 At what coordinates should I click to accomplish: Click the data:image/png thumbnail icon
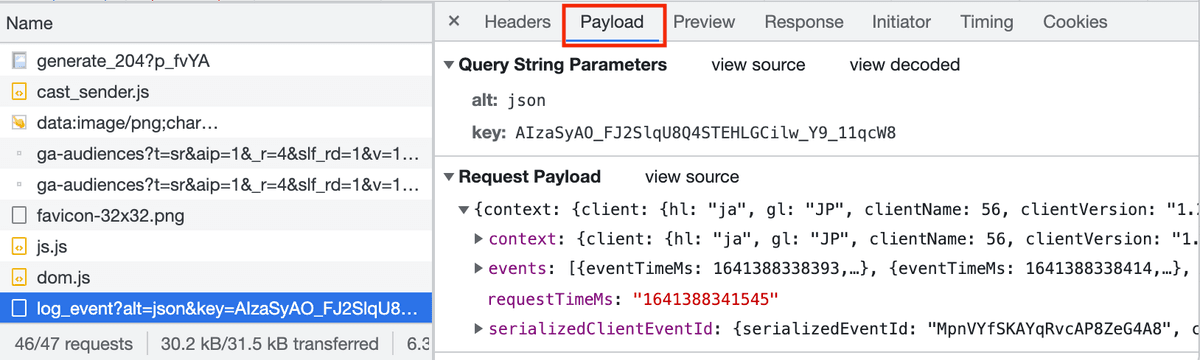click(19, 123)
